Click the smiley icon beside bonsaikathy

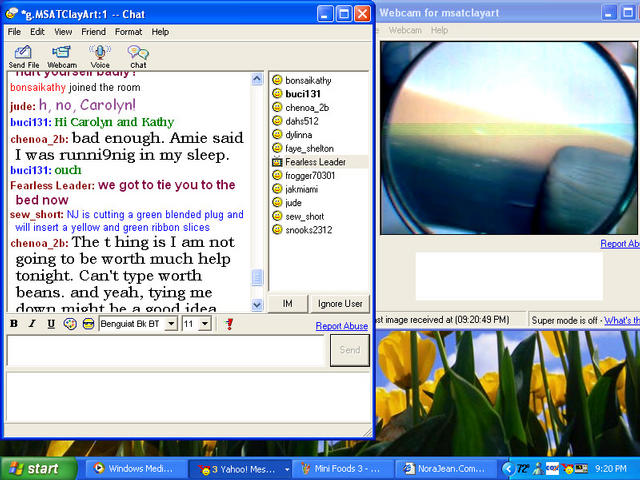point(277,80)
